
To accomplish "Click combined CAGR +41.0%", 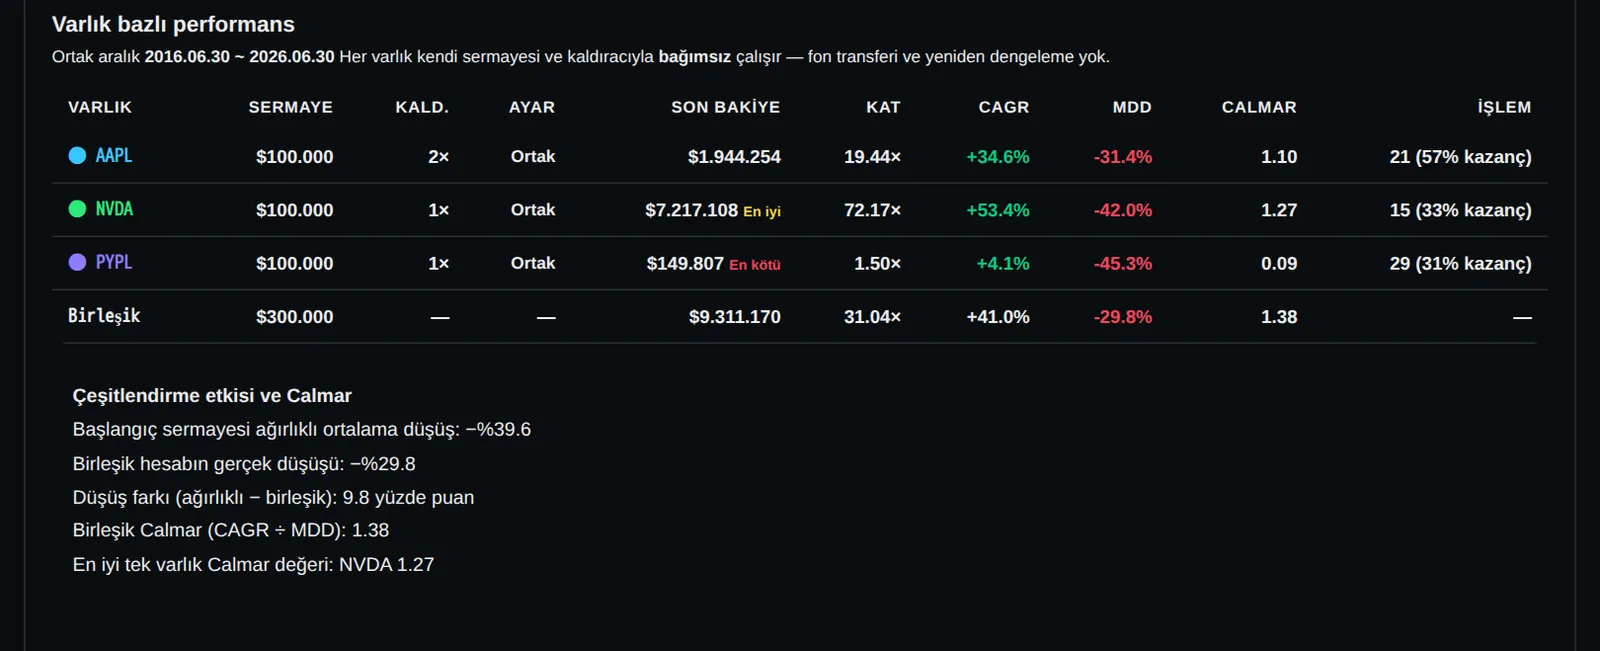I will [998, 317].
